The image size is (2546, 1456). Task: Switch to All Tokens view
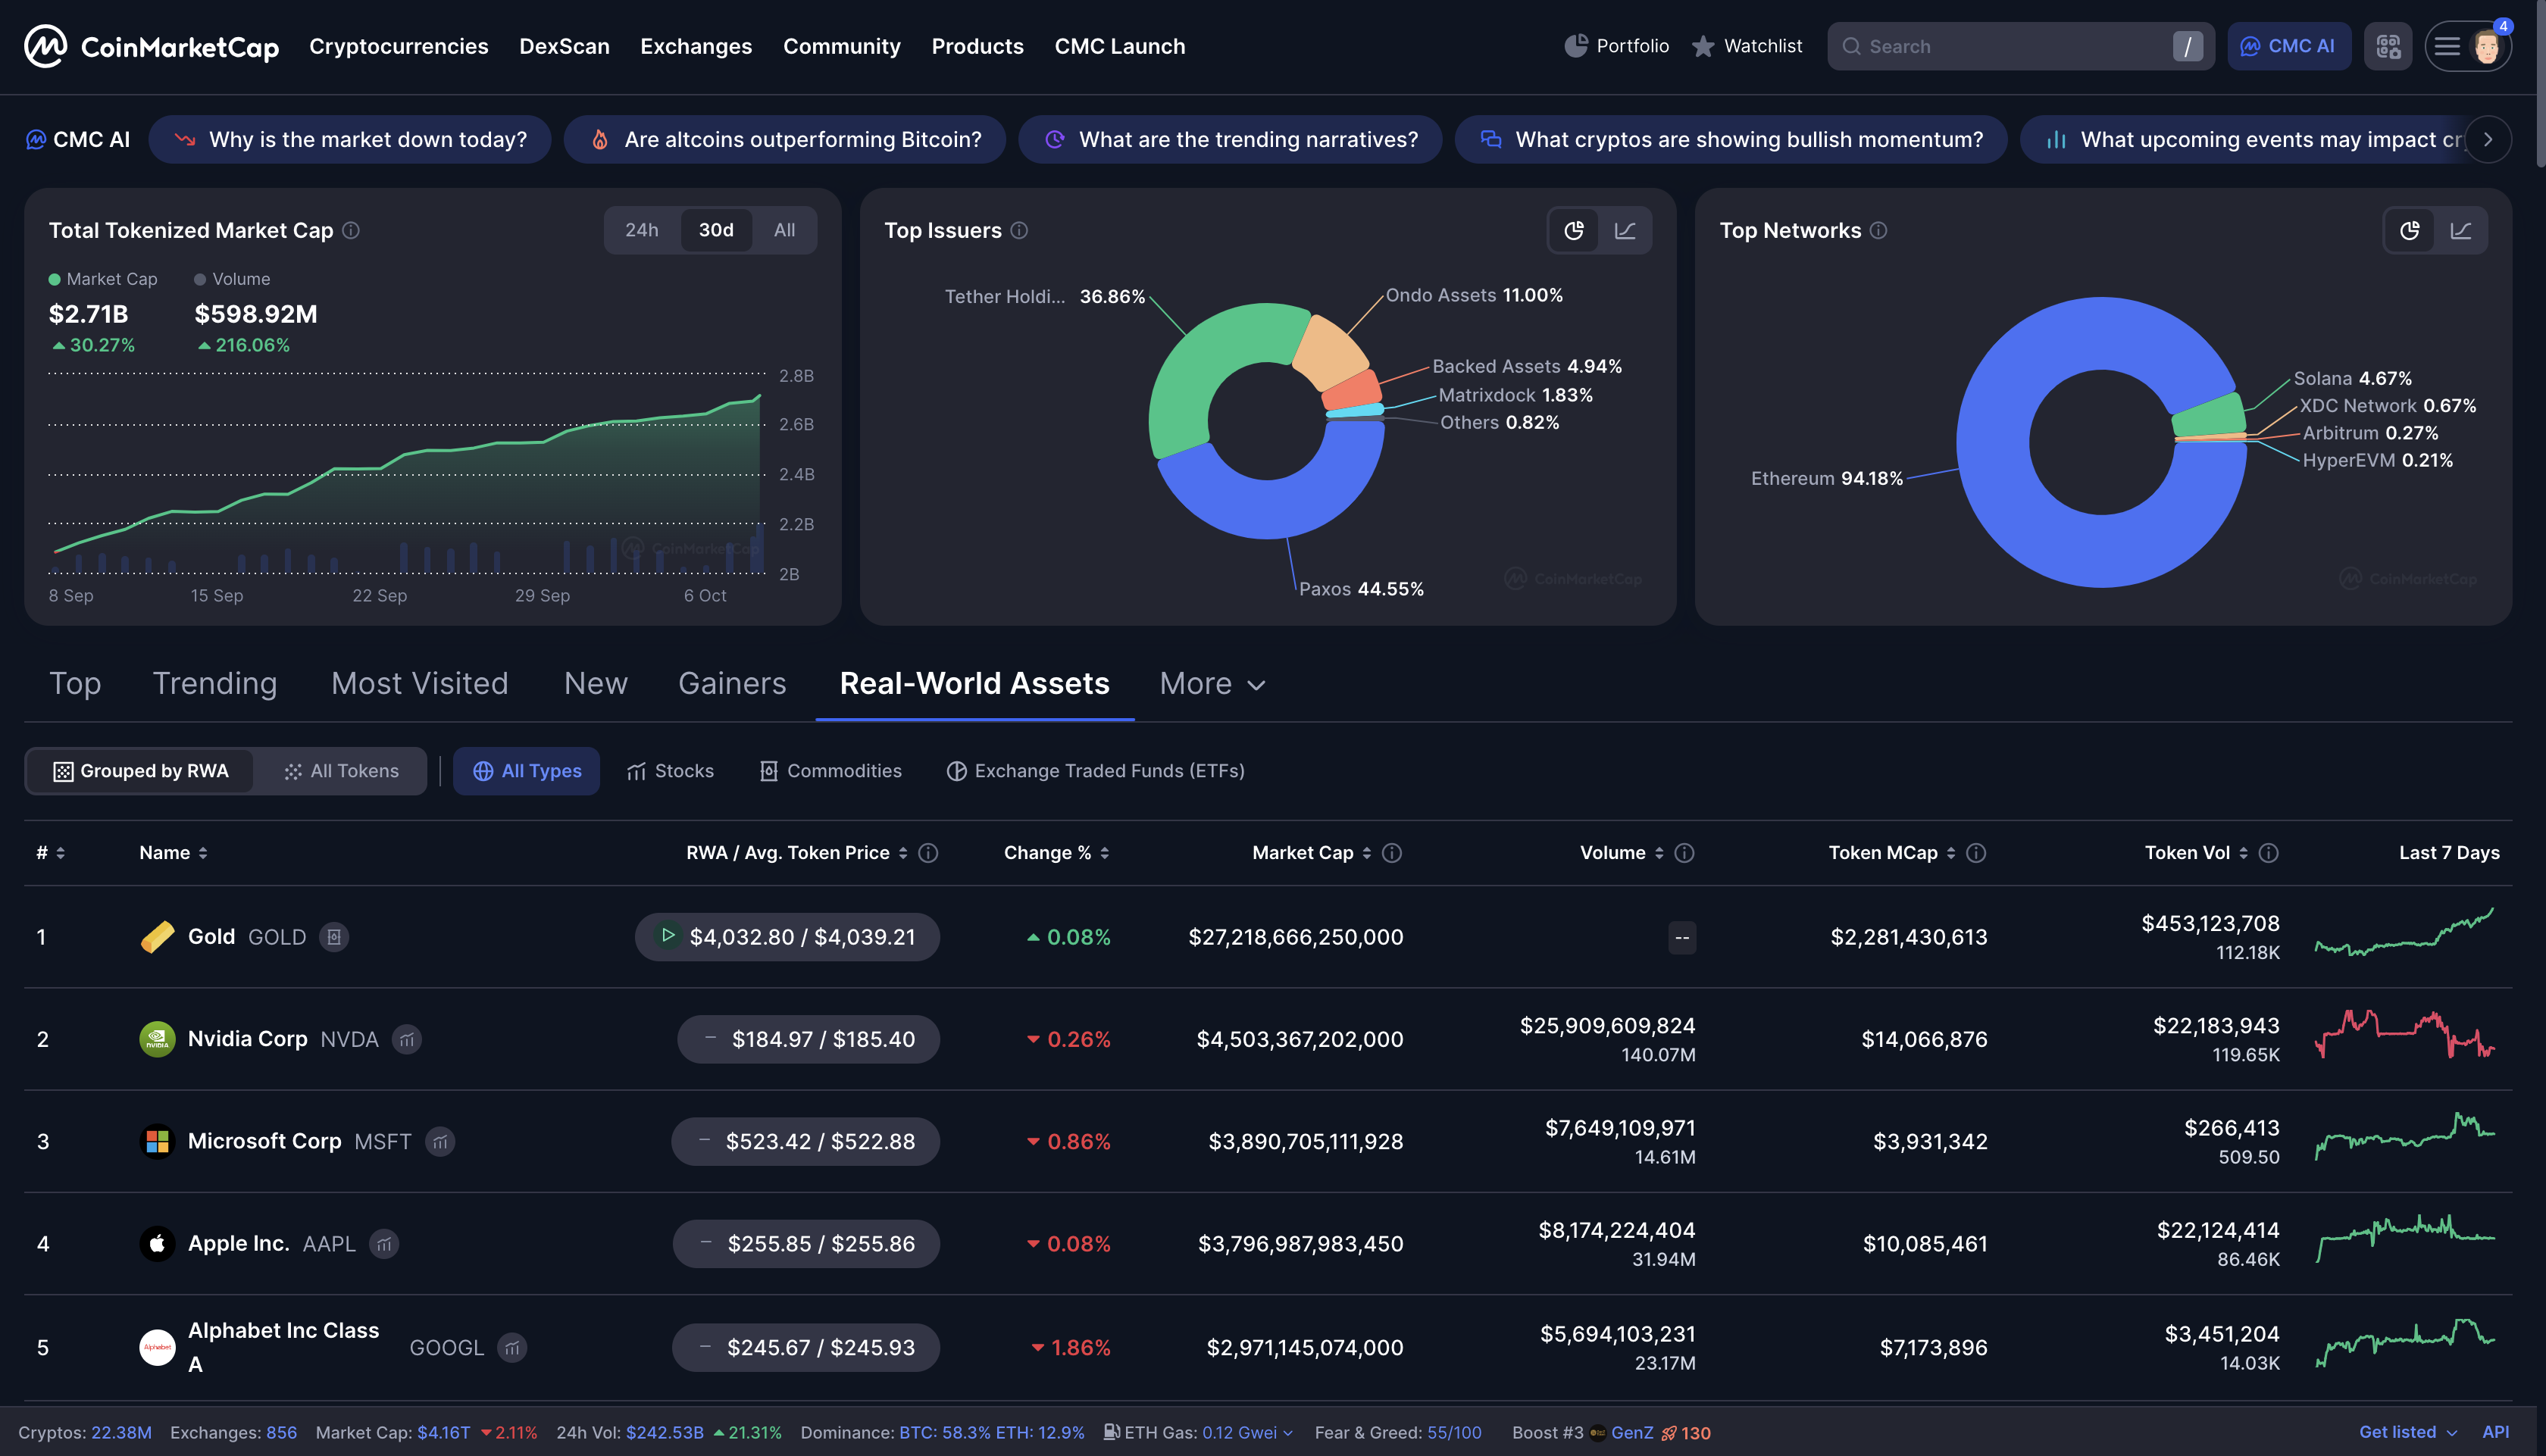tap(341, 770)
